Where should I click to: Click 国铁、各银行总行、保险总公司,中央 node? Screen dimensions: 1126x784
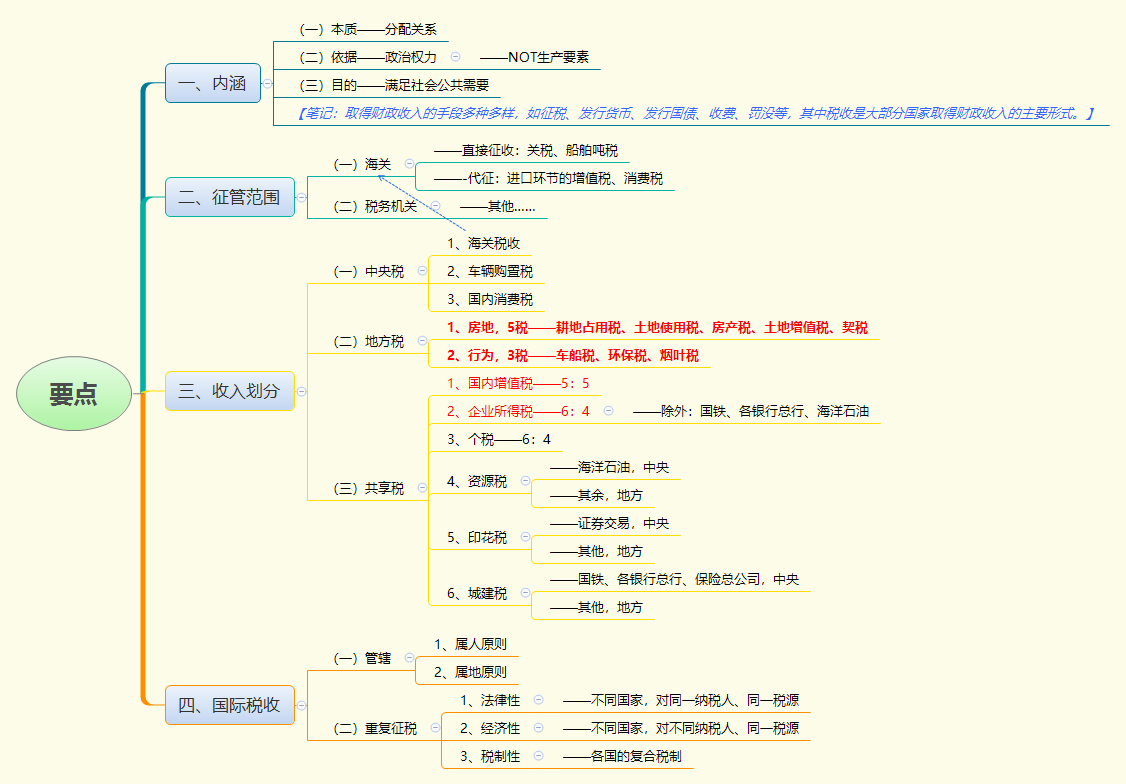tap(674, 579)
